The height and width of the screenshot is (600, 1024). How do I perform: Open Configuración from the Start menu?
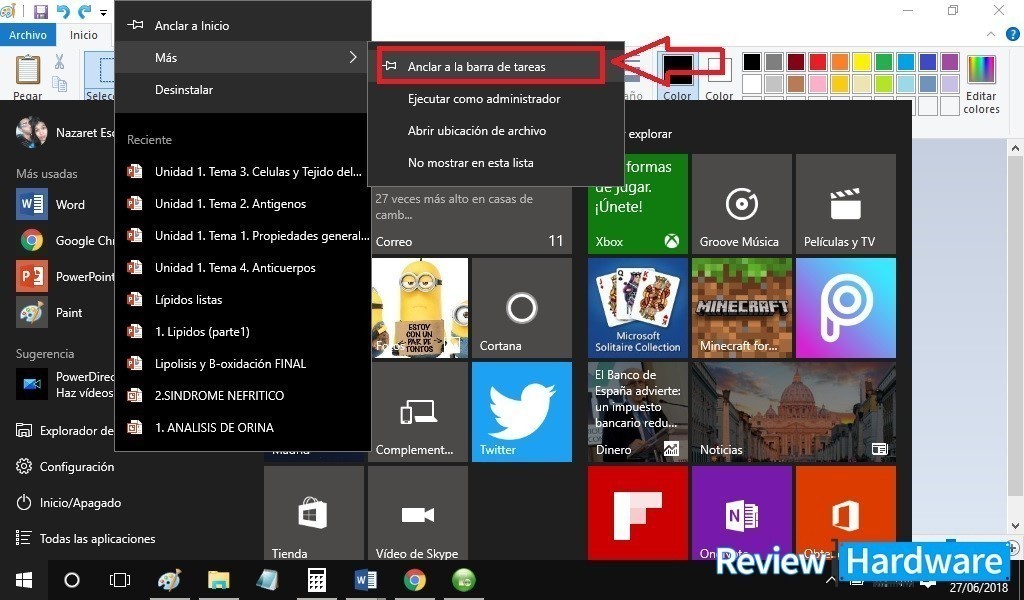coord(76,467)
